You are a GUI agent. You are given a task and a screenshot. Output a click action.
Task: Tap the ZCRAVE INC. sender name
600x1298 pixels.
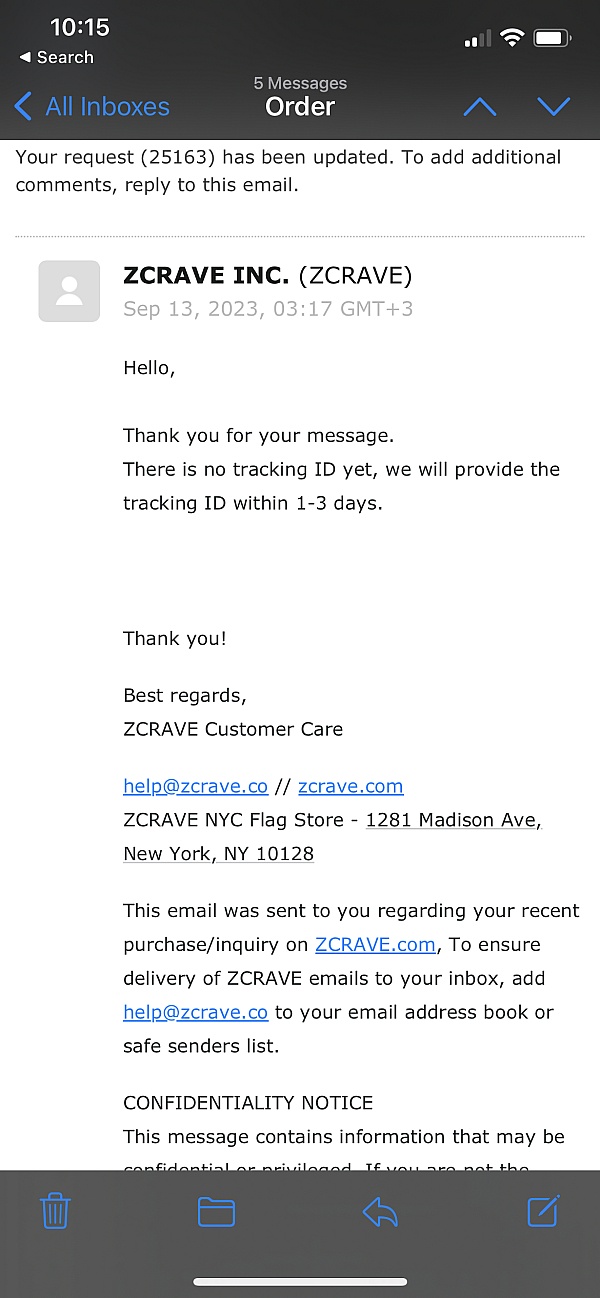coord(206,275)
